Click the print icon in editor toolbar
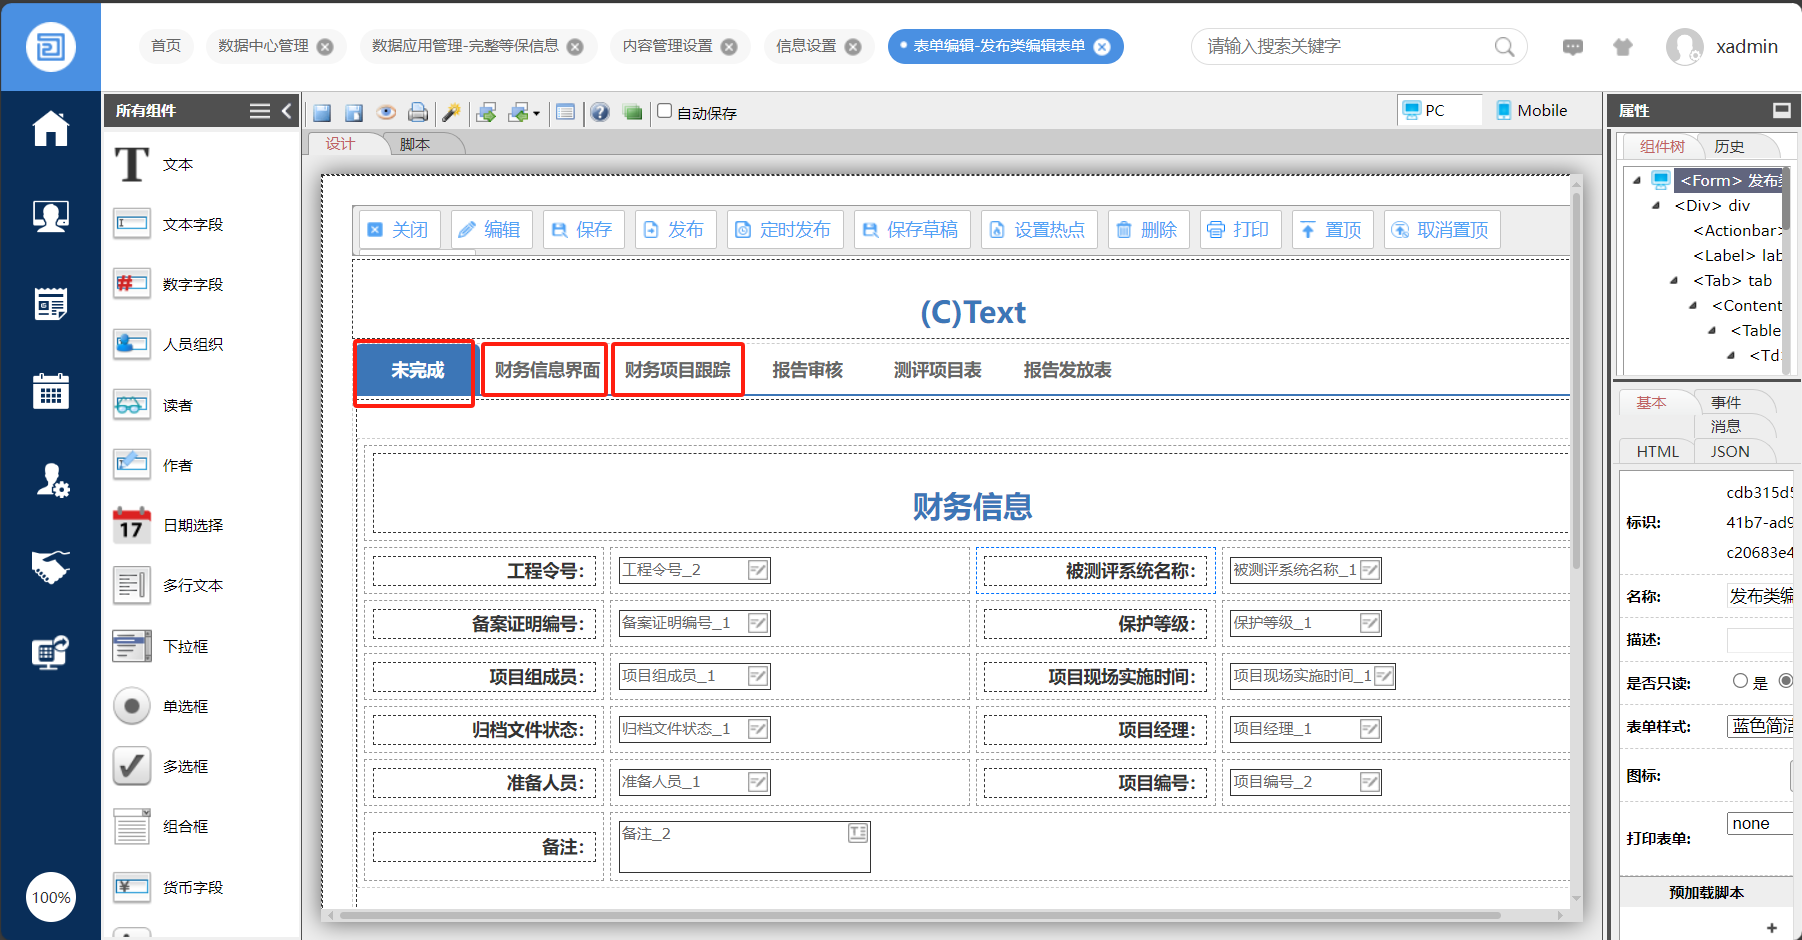The width and height of the screenshot is (1802, 940). point(418,112)
